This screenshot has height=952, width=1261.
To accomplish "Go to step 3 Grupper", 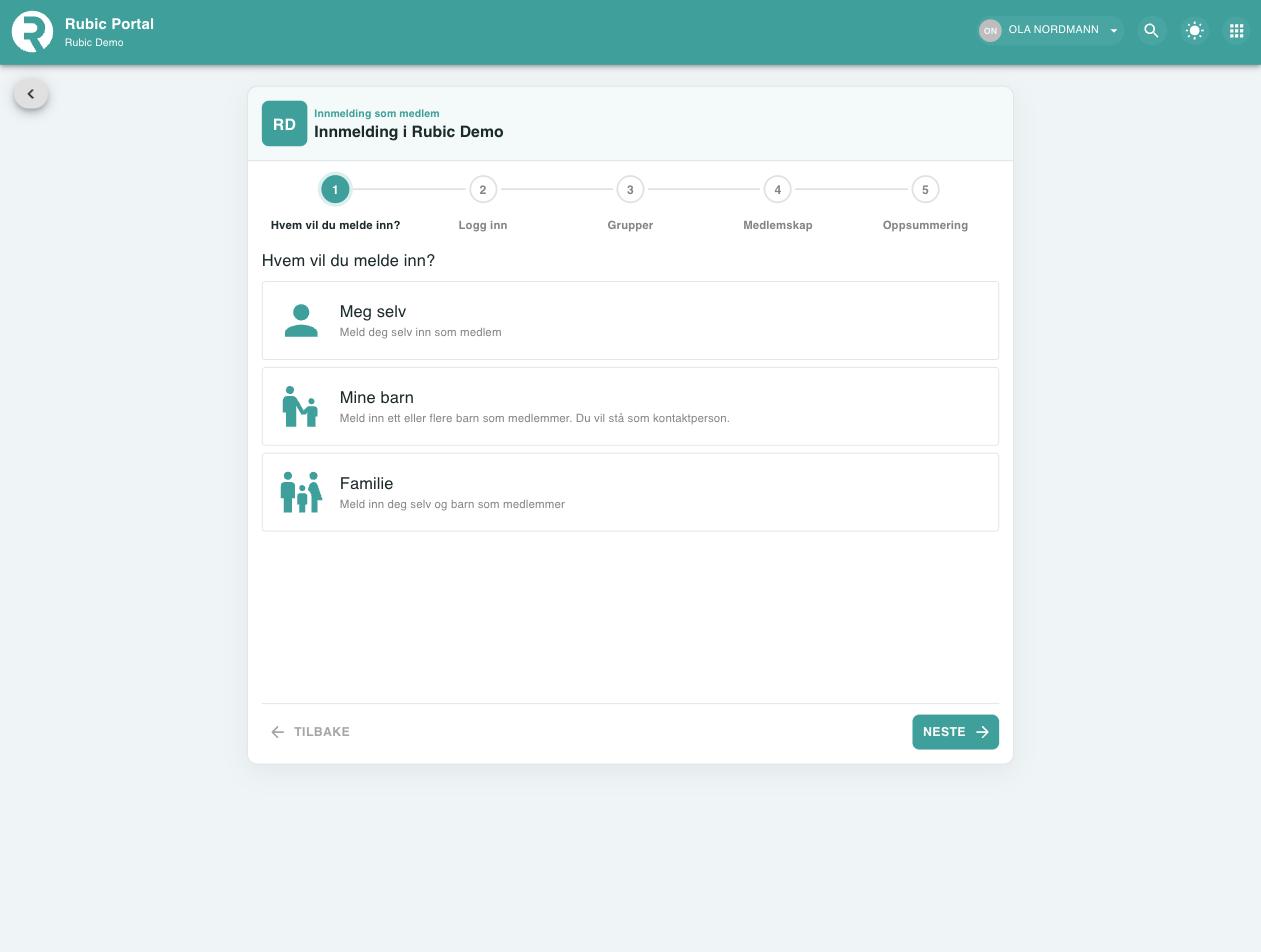I will (630, 189).
